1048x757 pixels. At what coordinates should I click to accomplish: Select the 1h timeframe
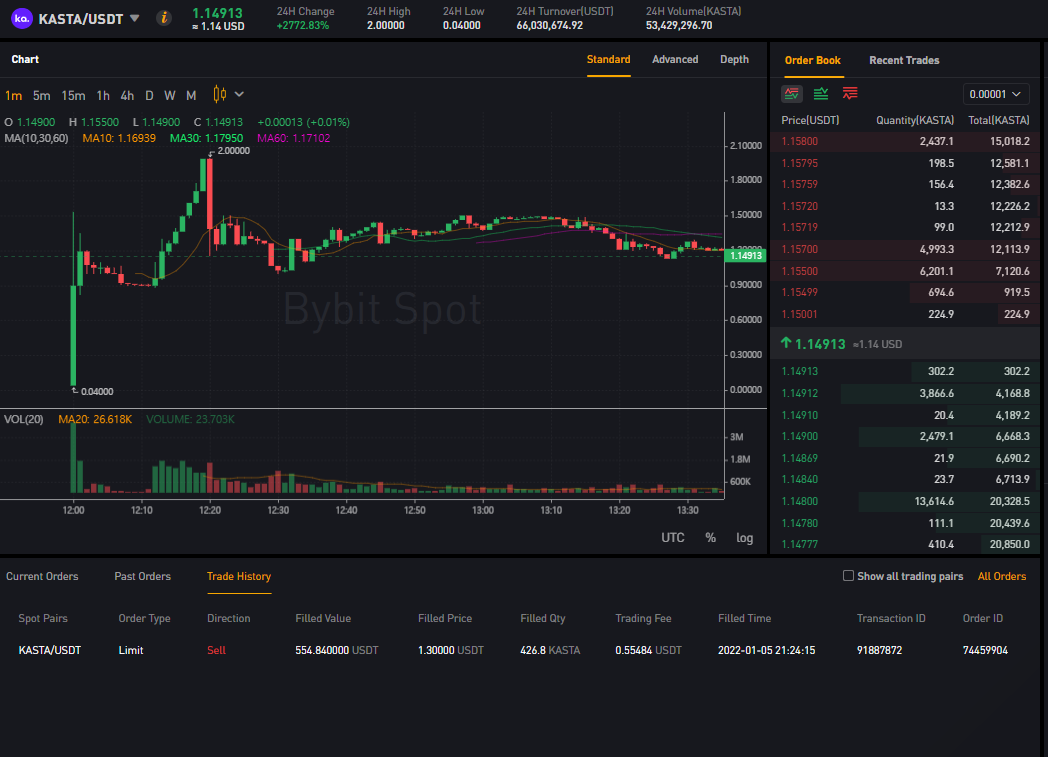coord(103,96)
